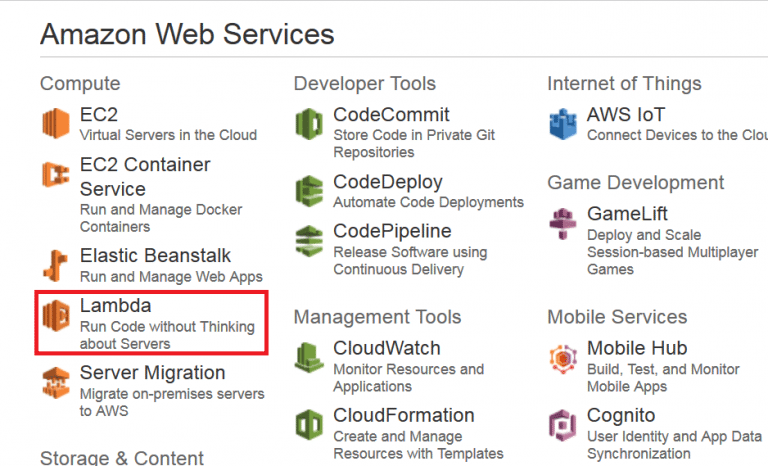Click the Mobile Hub icon

[563, 359]
